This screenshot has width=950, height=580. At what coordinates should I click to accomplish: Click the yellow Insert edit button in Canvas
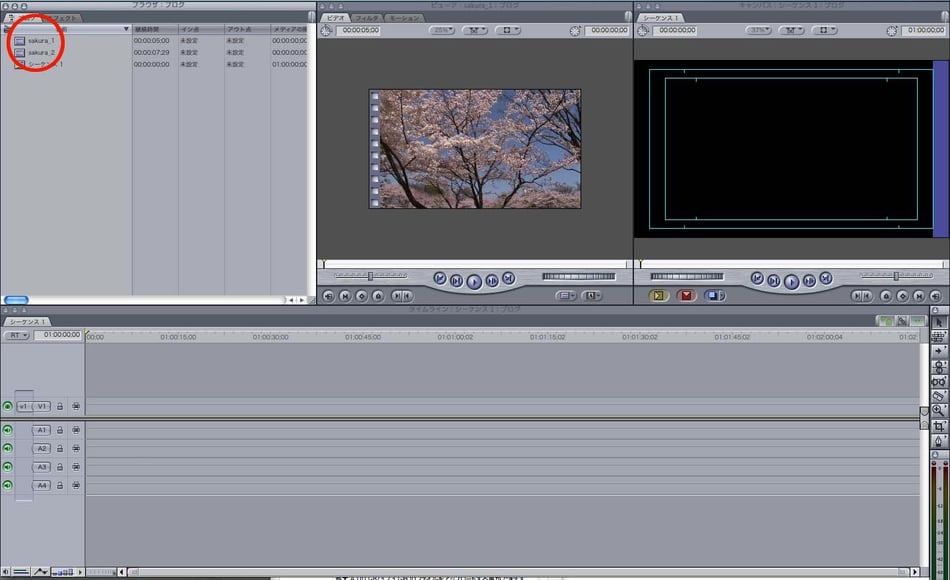659,296
